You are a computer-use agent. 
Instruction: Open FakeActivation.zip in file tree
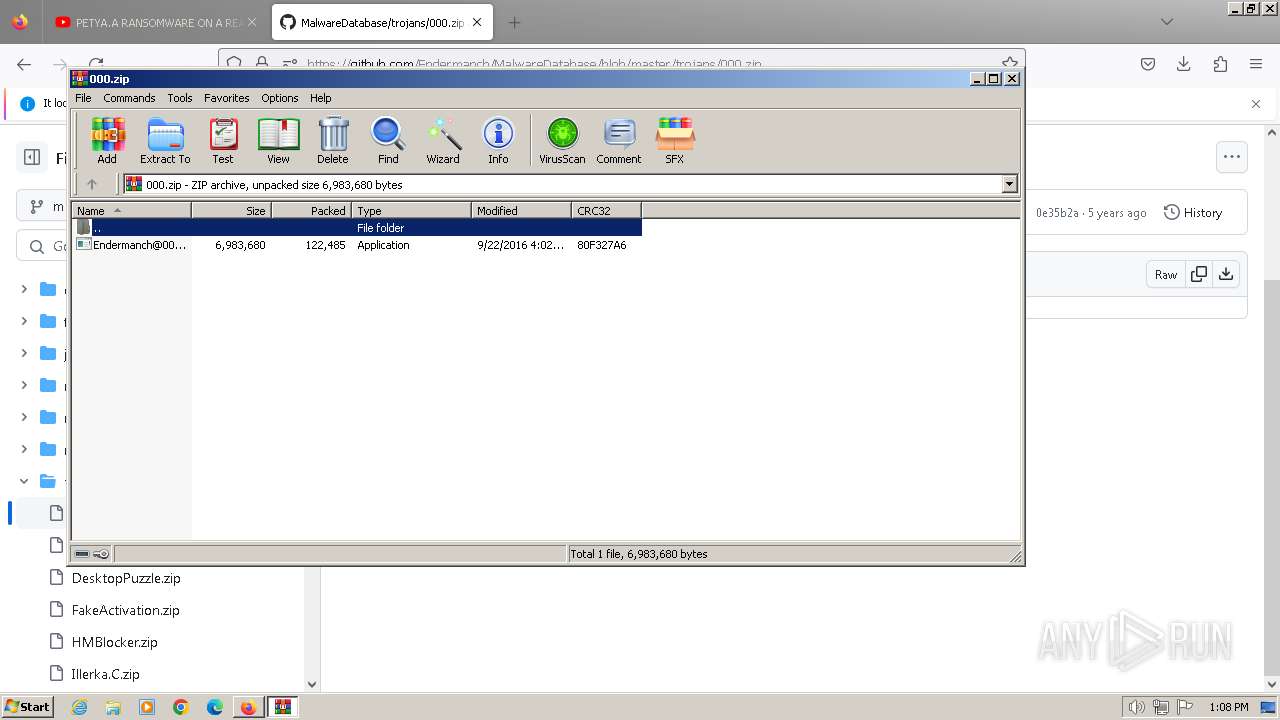click(x=126, y=610)
